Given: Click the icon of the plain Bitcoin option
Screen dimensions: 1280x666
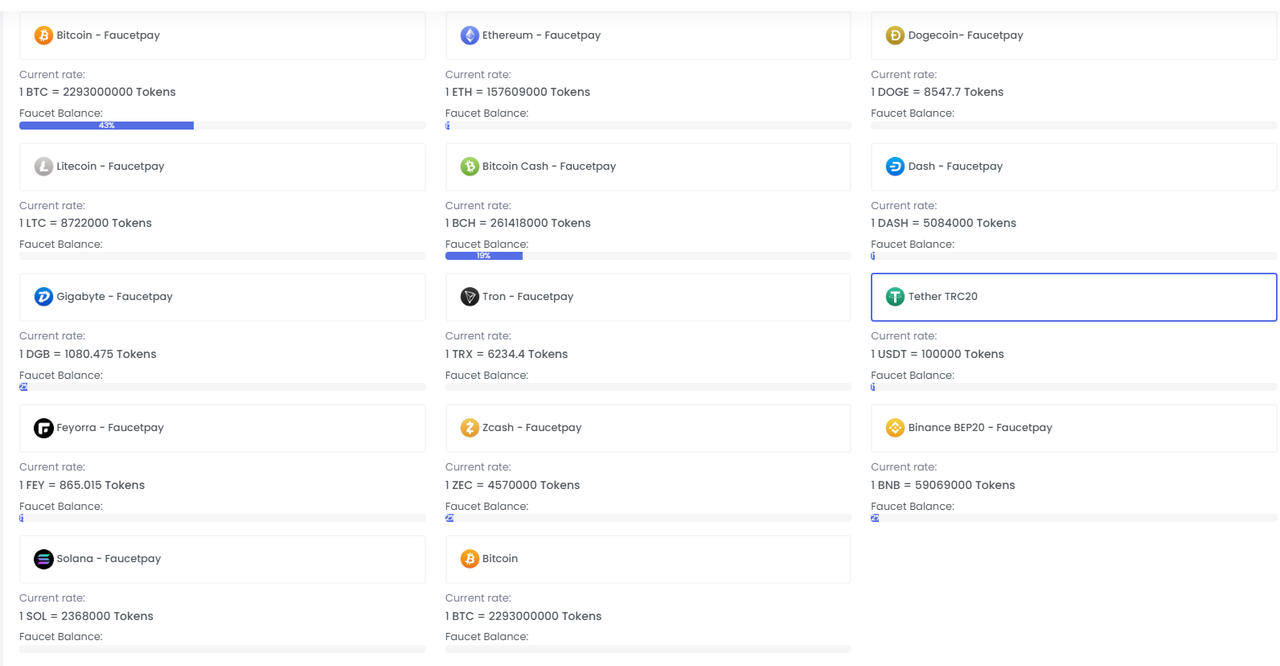Looking at the screenshot, I should (x=469, y=559).
